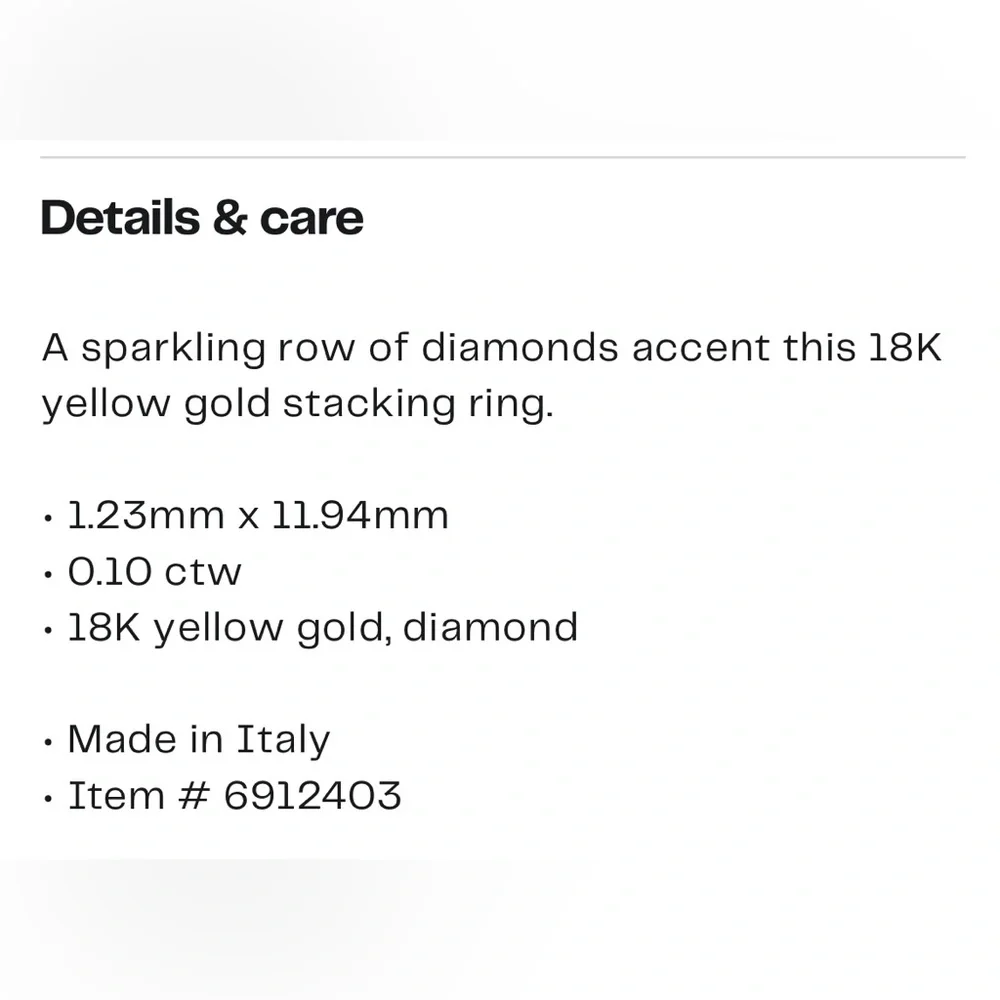
Task: Click the word "Made" in the origin line
Action: point(120,740)
